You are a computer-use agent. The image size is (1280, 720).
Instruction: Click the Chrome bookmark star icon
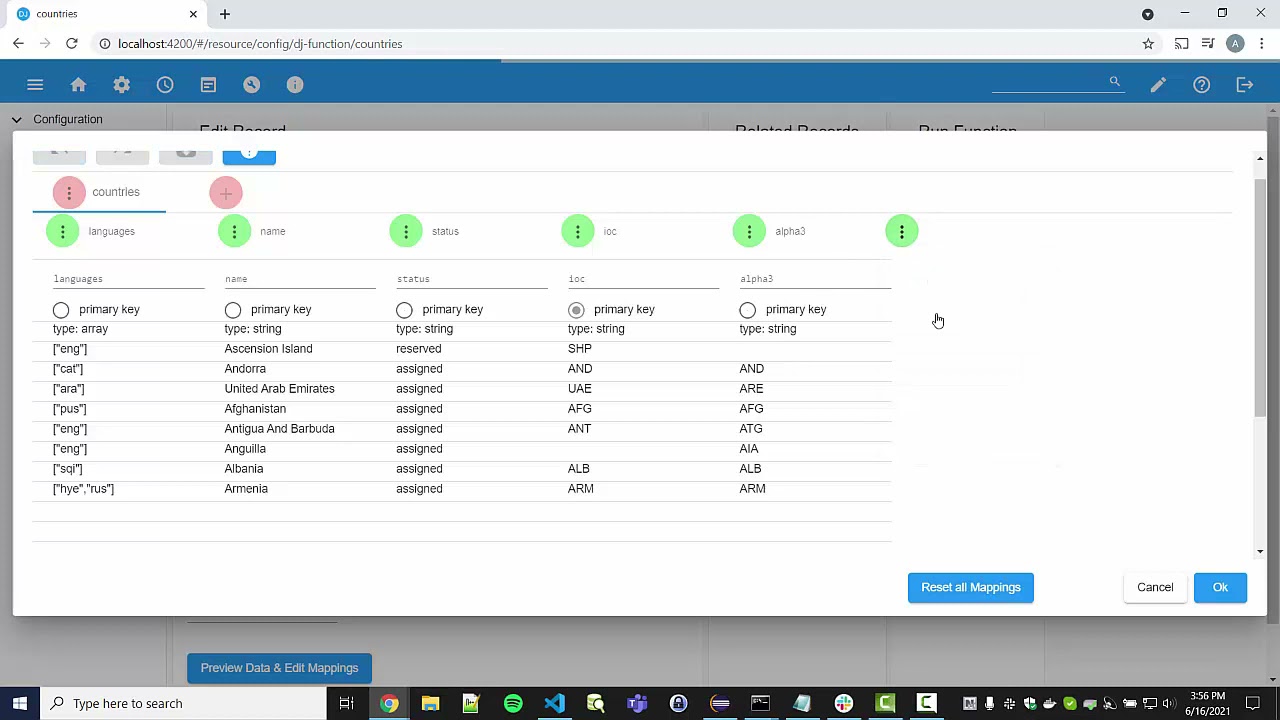1148,44
